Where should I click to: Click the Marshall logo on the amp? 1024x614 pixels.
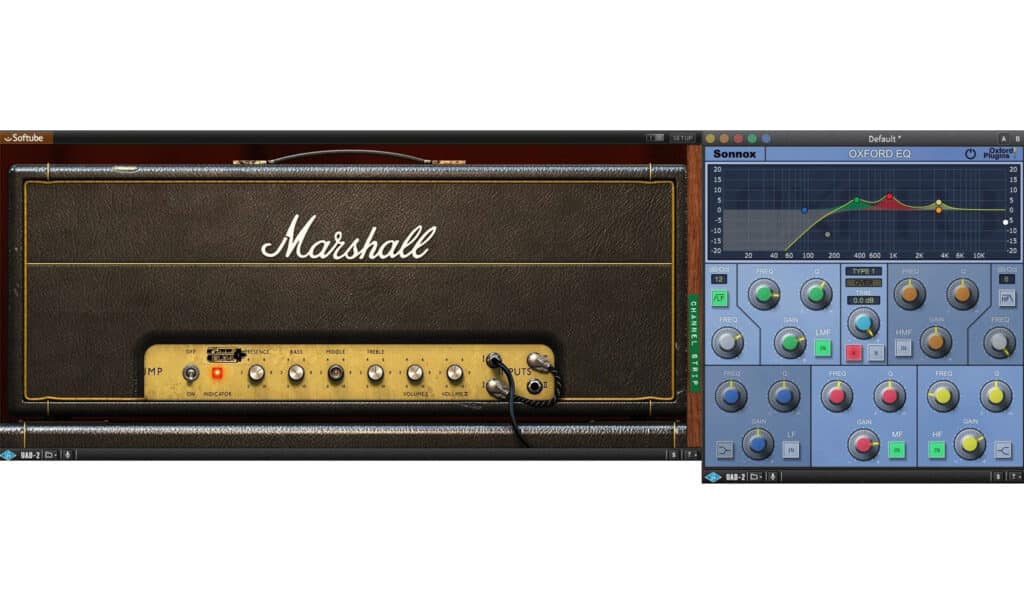(348, 238)
